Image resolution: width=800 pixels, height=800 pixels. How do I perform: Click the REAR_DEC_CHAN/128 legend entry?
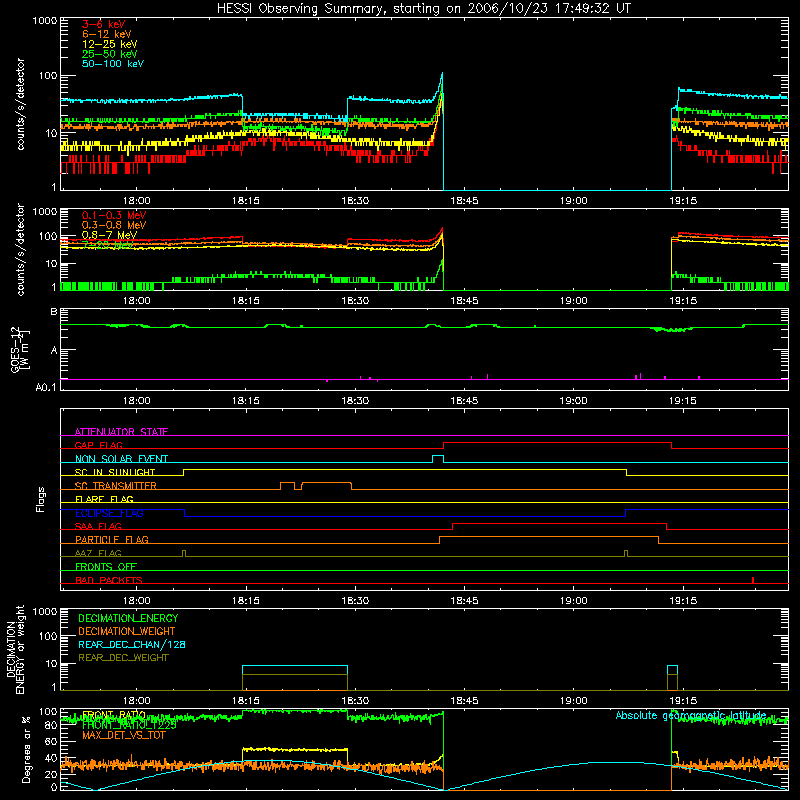coord(132,644)
